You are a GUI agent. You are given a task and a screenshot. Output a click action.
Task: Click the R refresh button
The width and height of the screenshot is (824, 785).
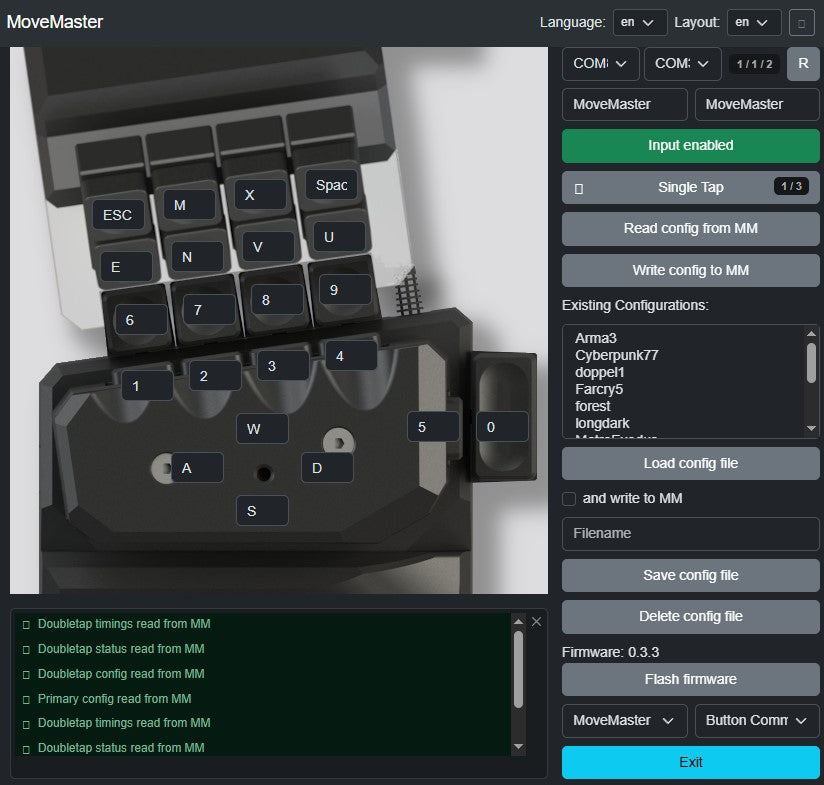pyautogui.click(x=803, y=64)
